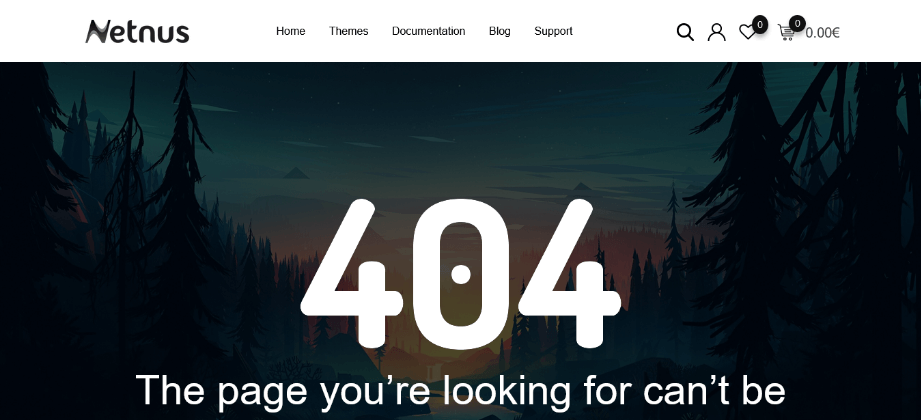Open the shopping cart icon

tap(786, 32)
